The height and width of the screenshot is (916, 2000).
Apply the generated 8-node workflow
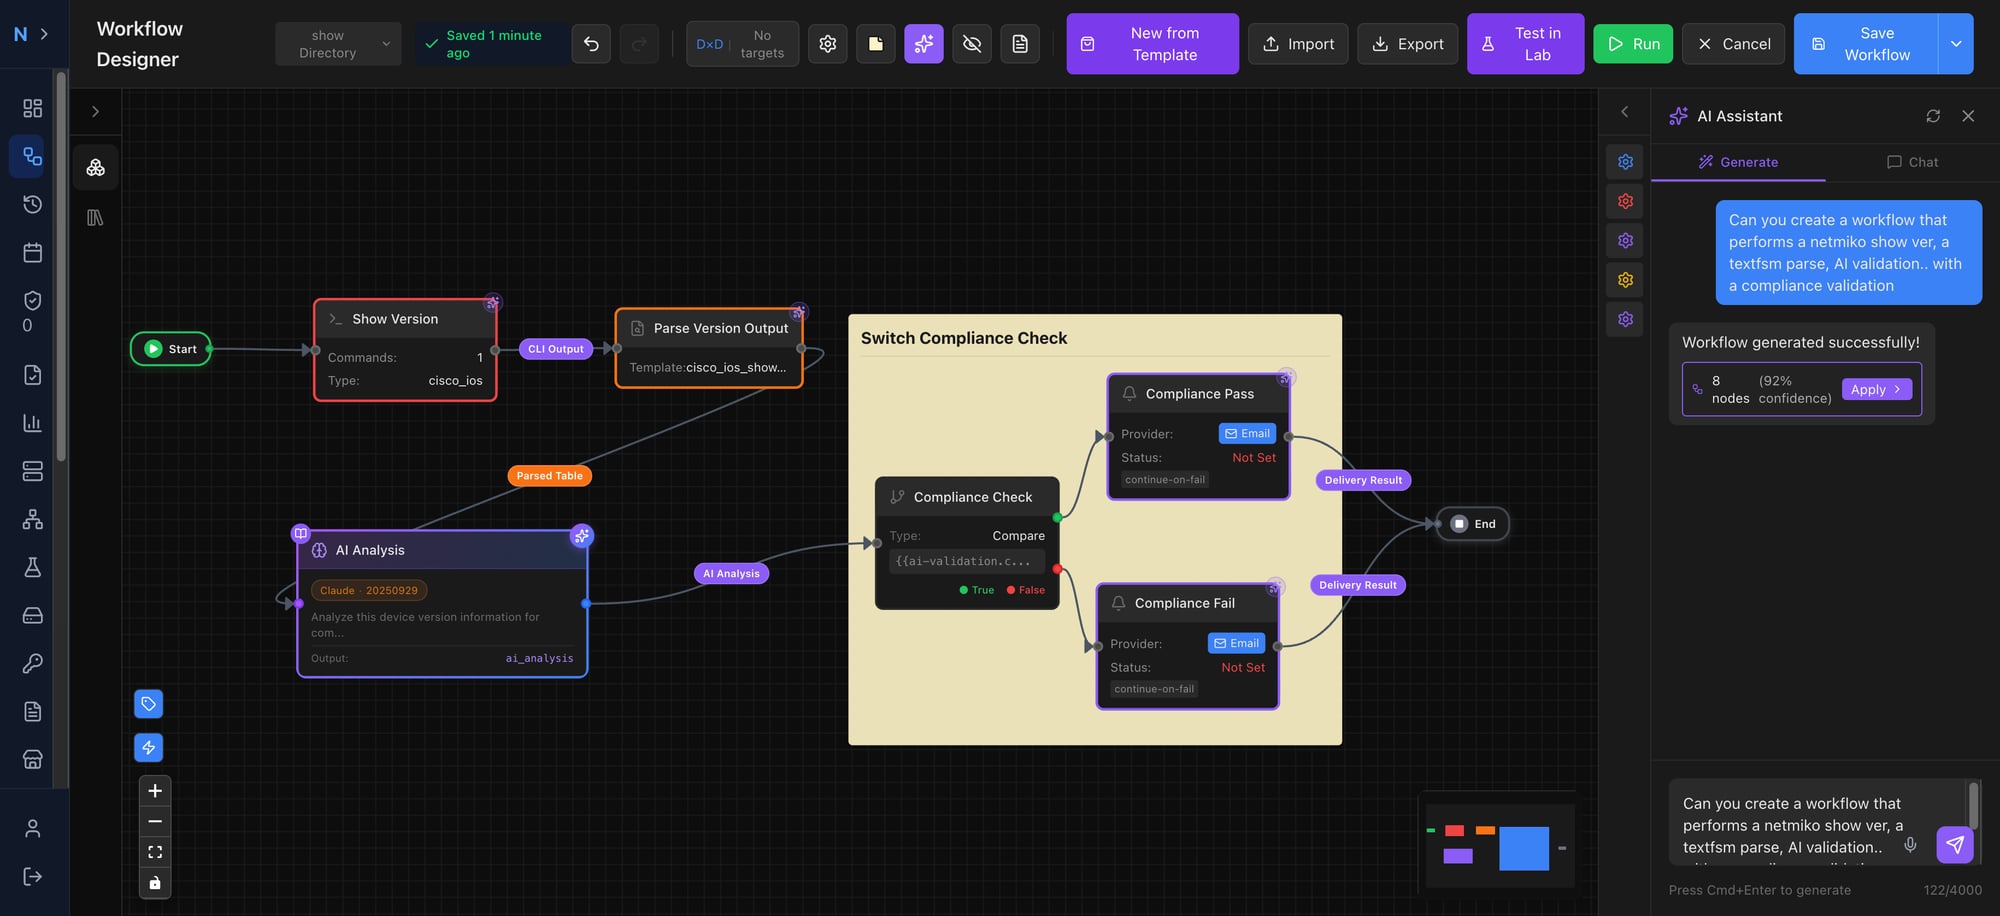tap(1876, 389)
